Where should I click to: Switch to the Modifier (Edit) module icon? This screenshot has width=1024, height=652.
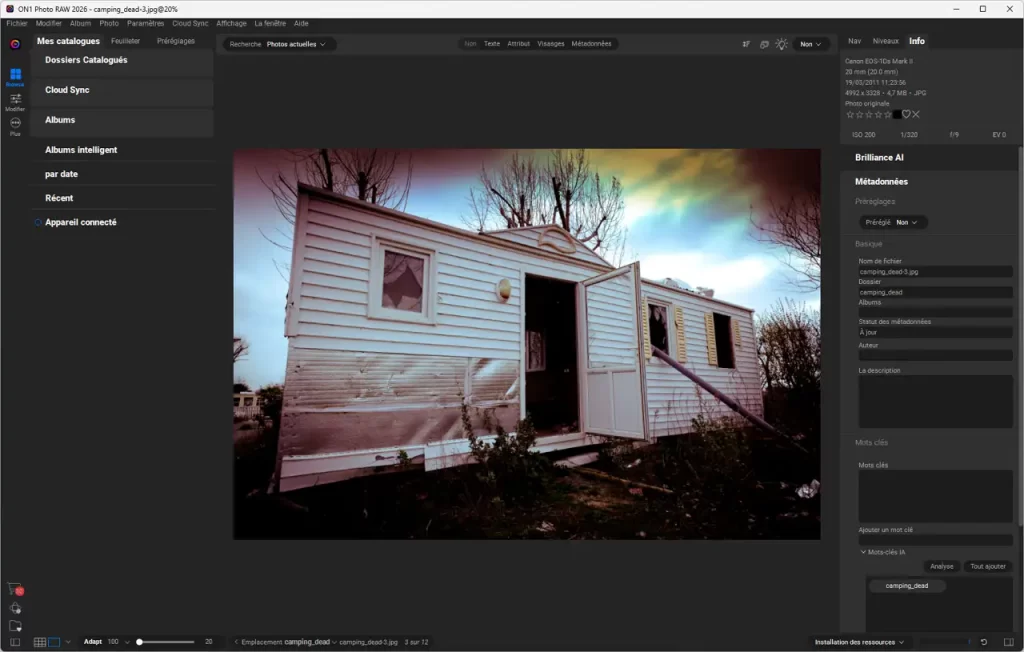click(x=15, y=101)
